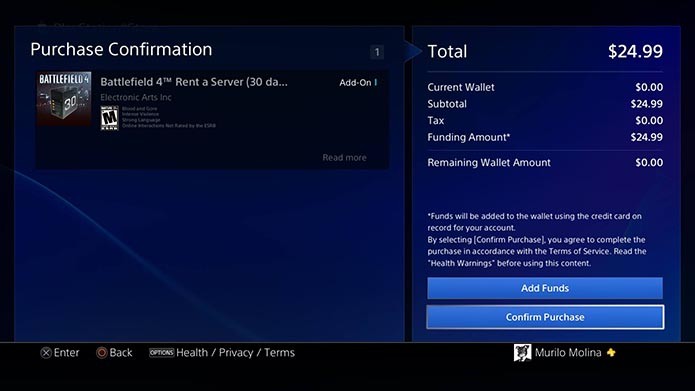This screenshot has width=695, height=391.
Task: Click the Add-On label
Action: [x=355, y=82]
